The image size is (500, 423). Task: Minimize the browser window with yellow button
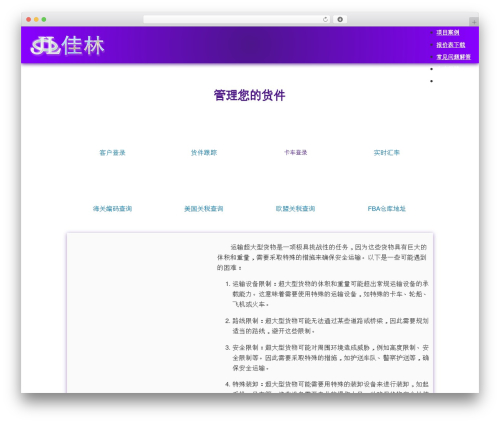point(36,19)
